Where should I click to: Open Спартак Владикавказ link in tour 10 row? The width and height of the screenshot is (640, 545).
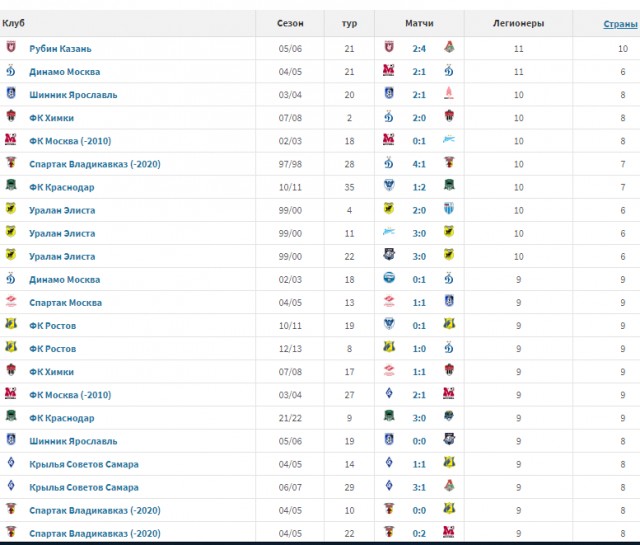click(x=95, y=510)
